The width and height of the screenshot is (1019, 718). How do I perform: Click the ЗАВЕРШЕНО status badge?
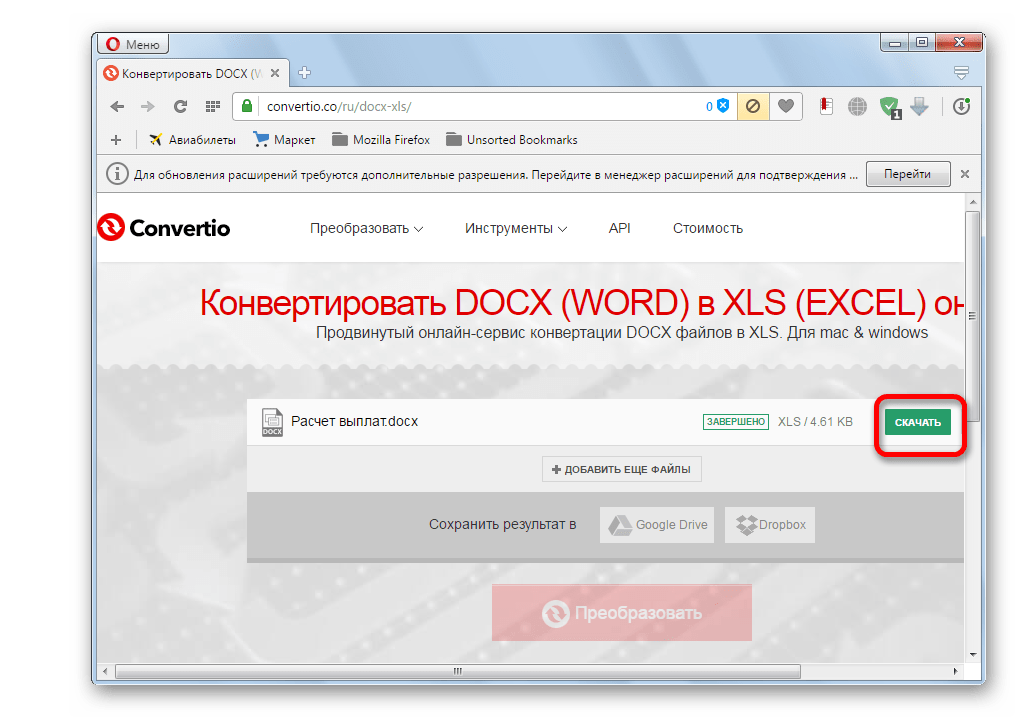click(736, 422)
